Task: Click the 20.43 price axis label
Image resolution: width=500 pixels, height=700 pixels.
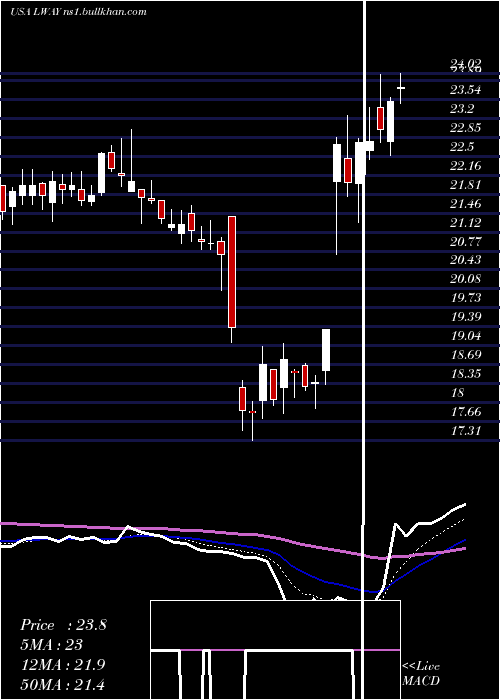Action: click(465, 260)
